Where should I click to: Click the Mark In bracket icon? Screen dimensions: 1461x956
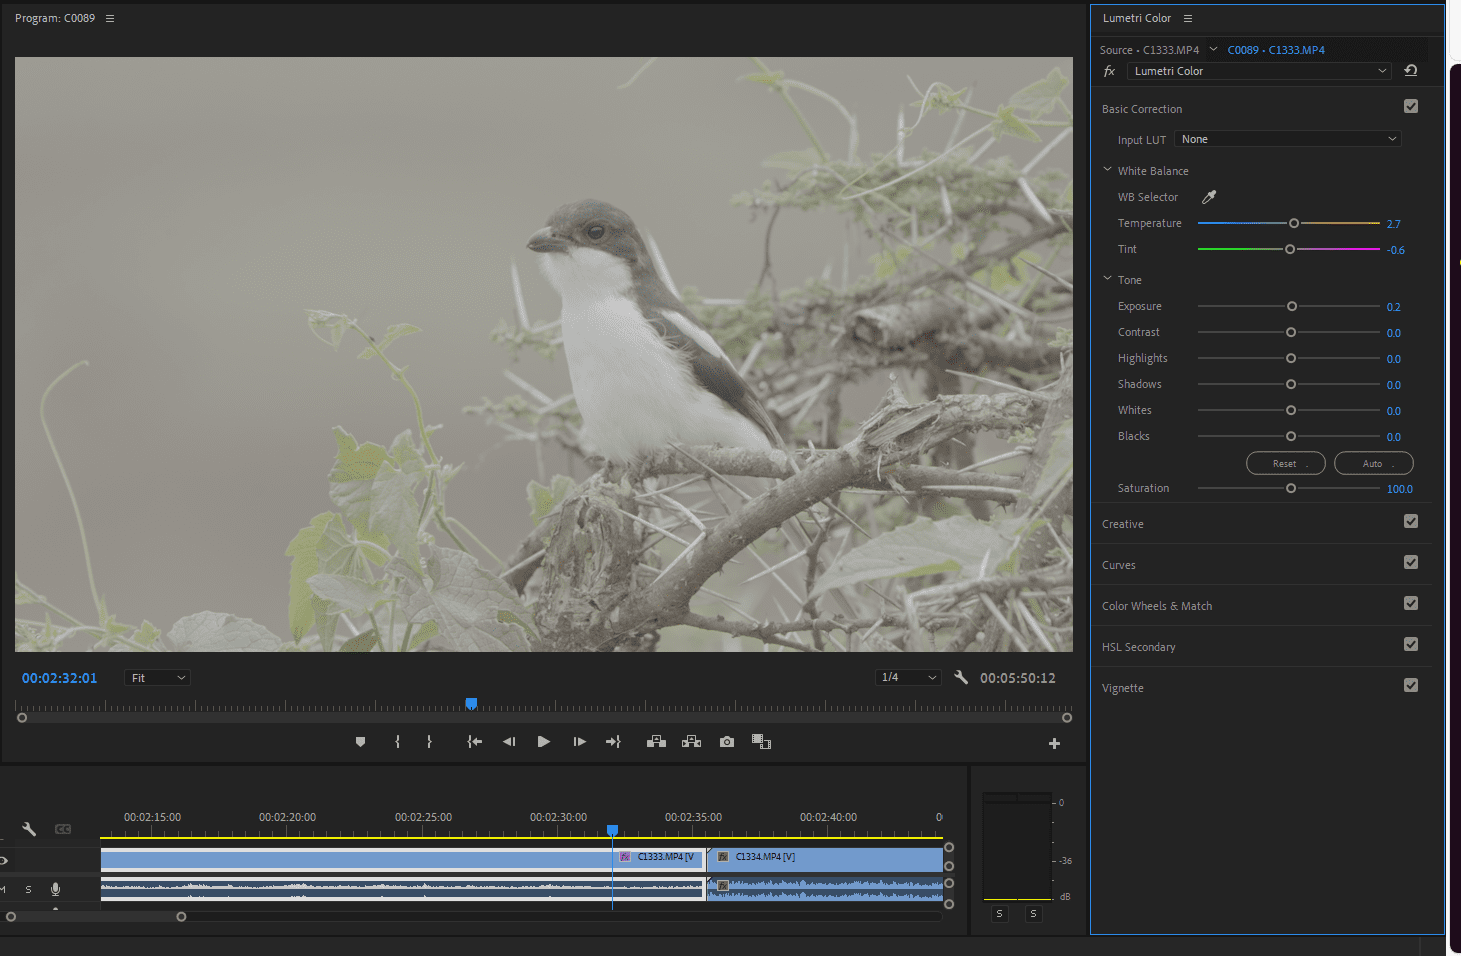tap(397, 742)
